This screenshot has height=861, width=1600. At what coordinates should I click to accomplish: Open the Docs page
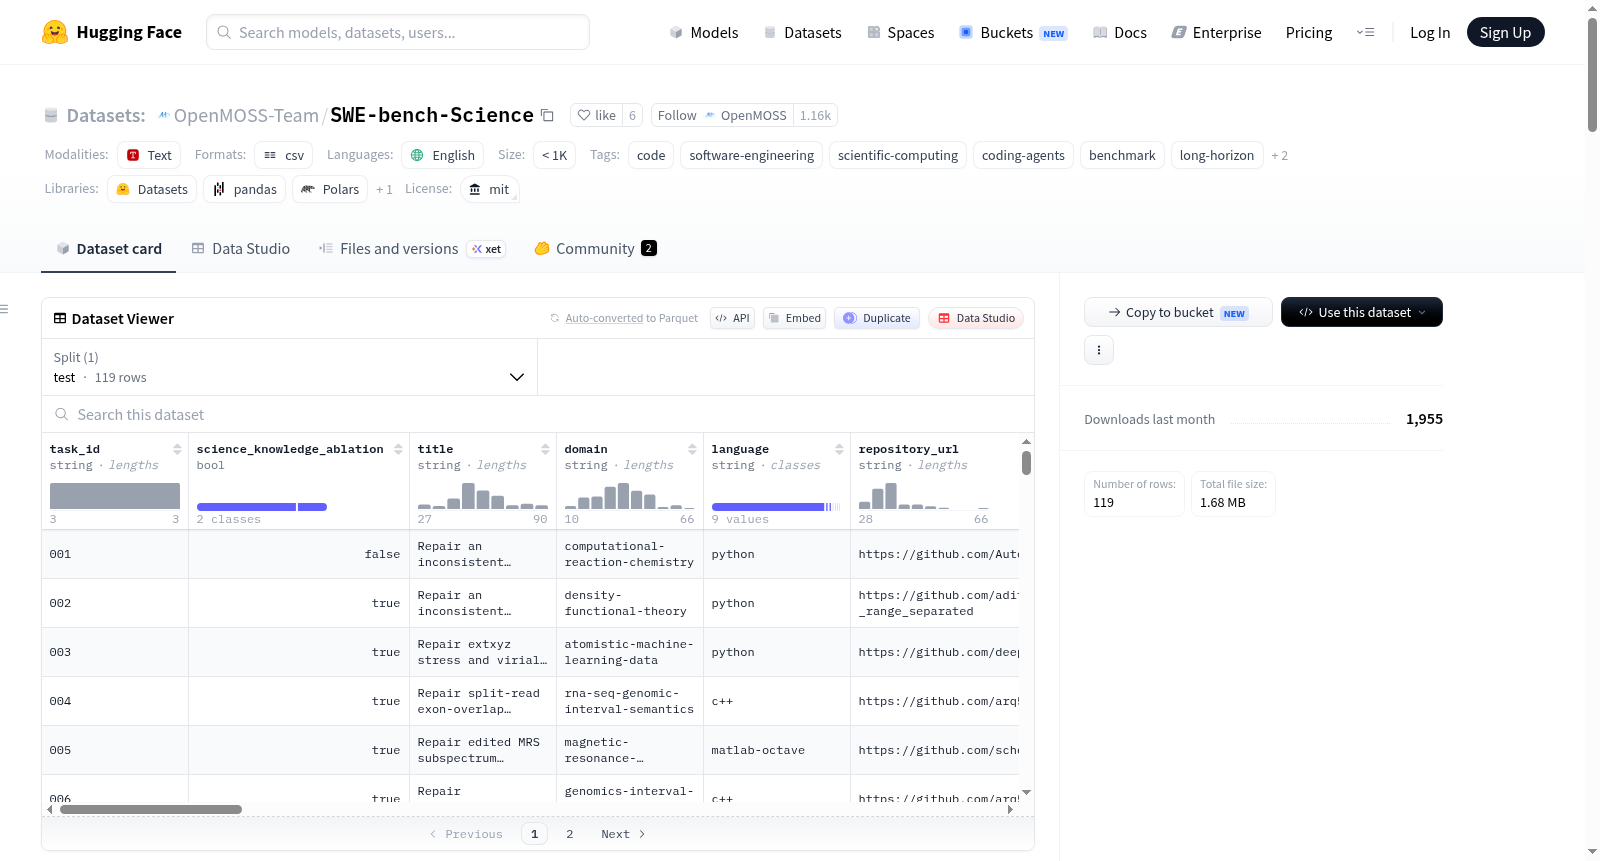click(x=1120, y=32)
